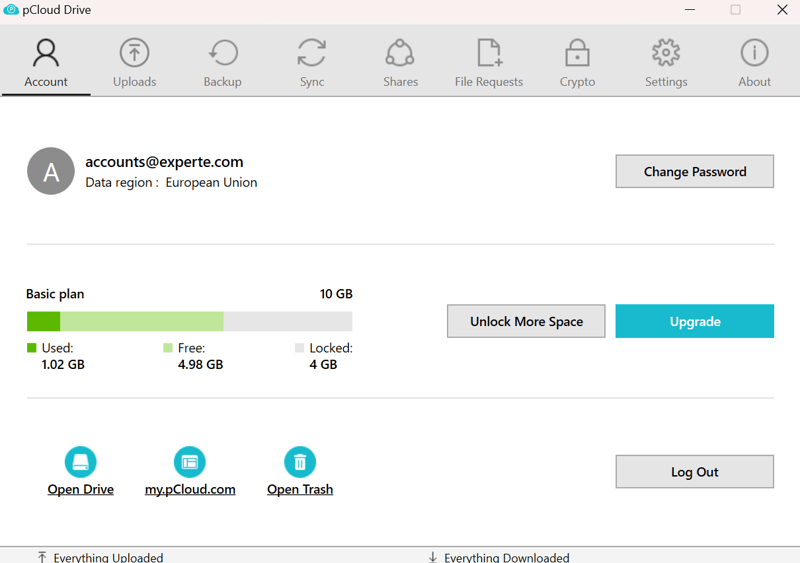800x563 pixels.
Task: Open the File Requests tab
Action: coord(489,62)
